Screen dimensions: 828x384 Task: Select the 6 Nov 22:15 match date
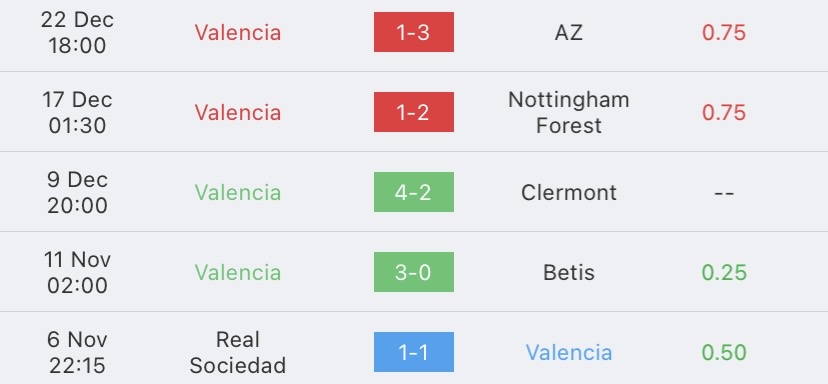coord(77,352)
